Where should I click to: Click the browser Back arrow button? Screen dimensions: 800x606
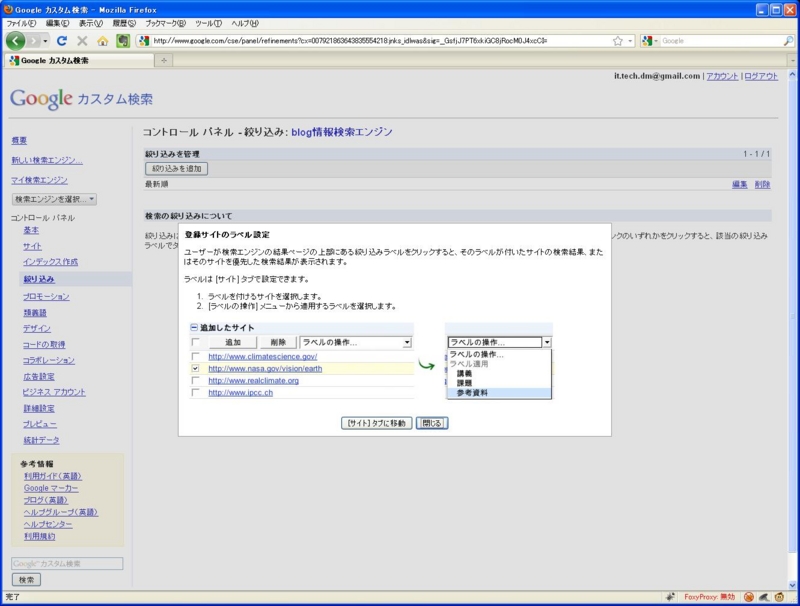15,41
